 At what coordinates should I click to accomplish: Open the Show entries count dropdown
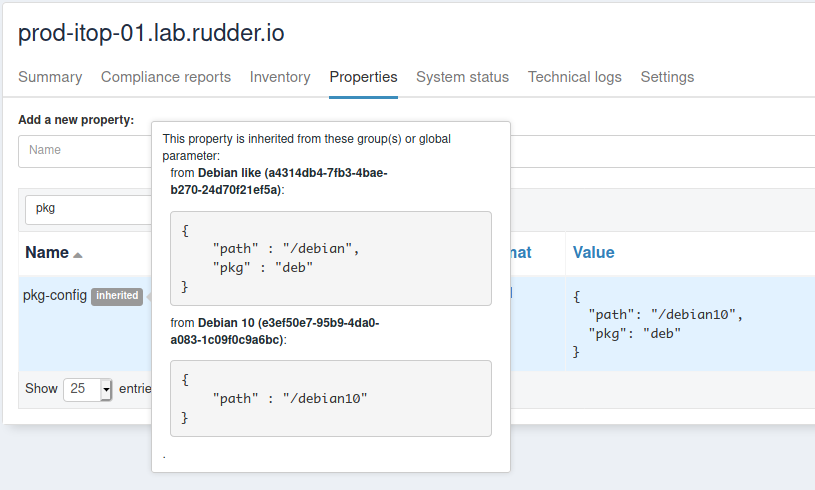pyautogui.click(x=88, y=389)
